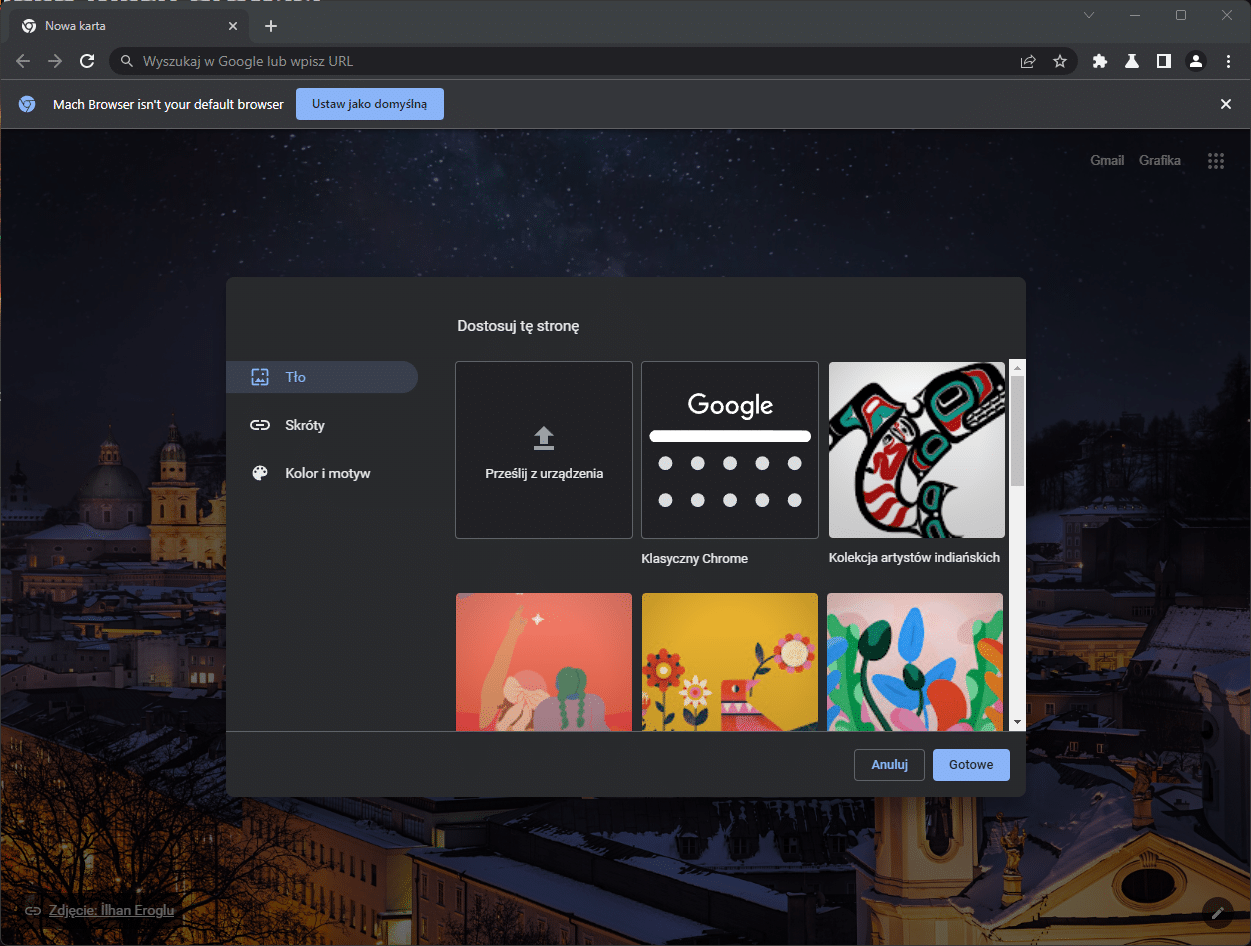The width and height of the screenshot is (1251, 946).
Task: Bookmark the page with the star icon
Action: [1059, 61]
